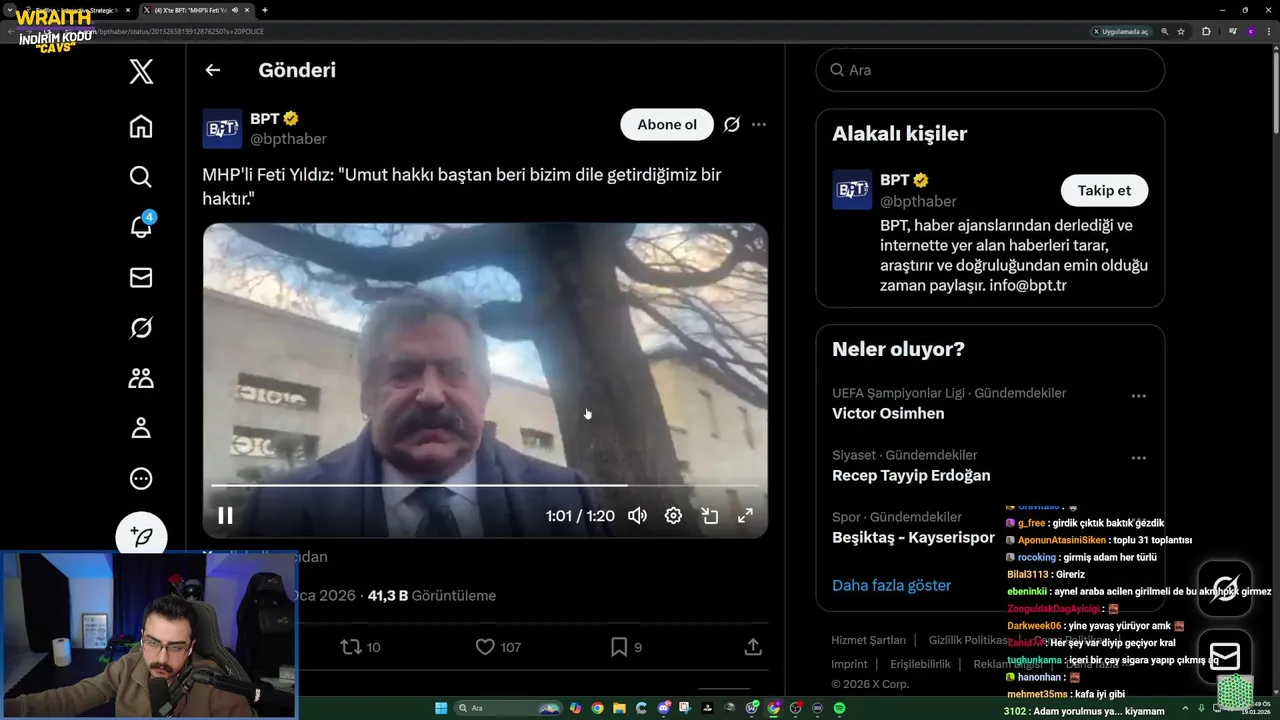
Task: Click the taskbar Ara search box
Action: pos(508,708)
